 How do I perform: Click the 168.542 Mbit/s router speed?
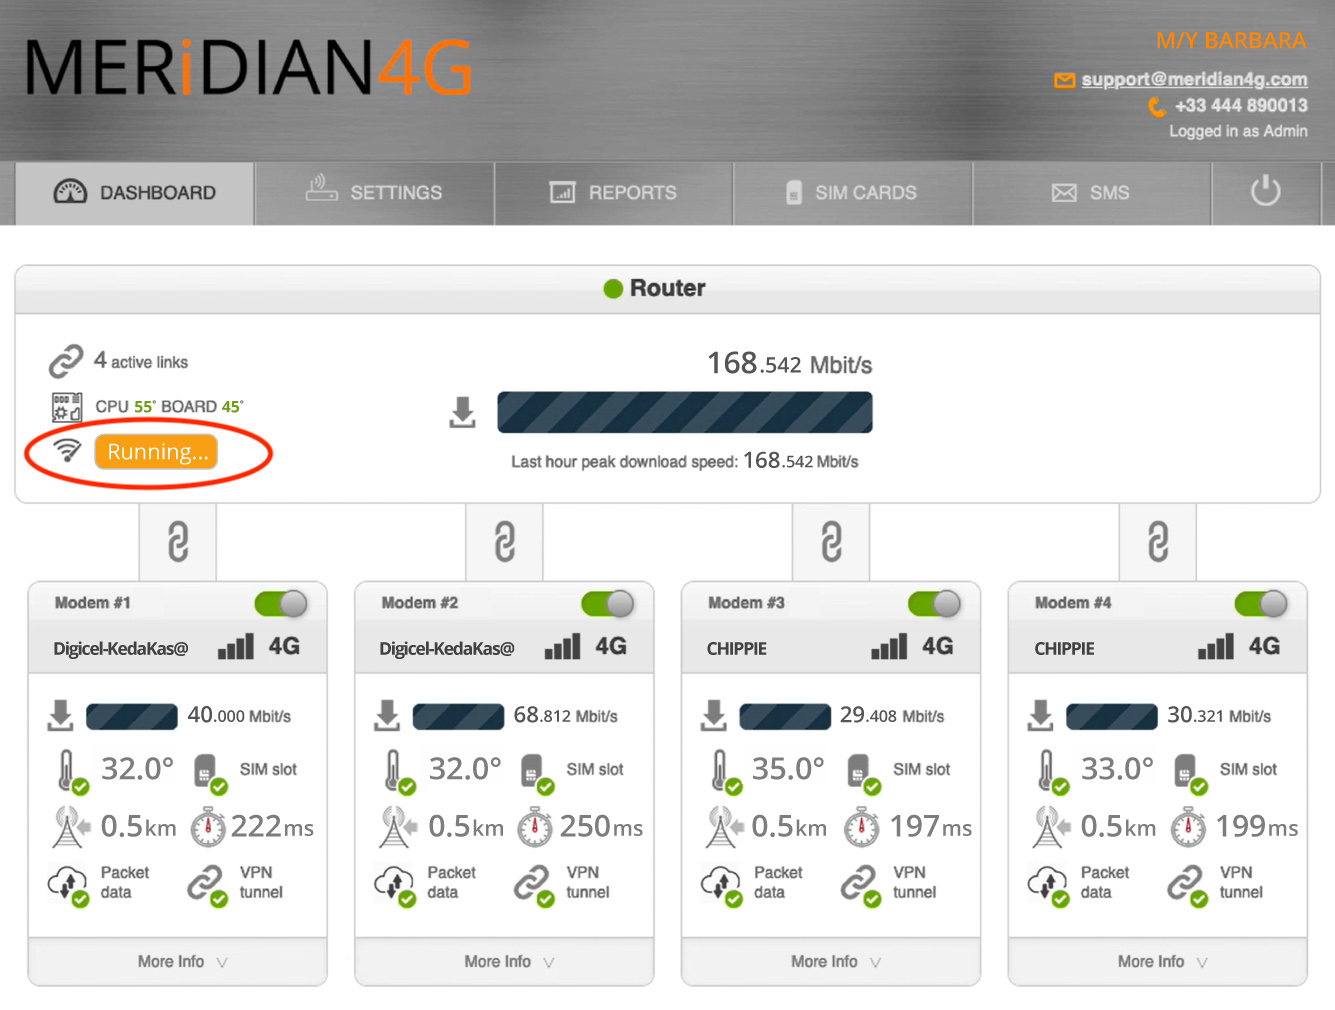point(790,363)
